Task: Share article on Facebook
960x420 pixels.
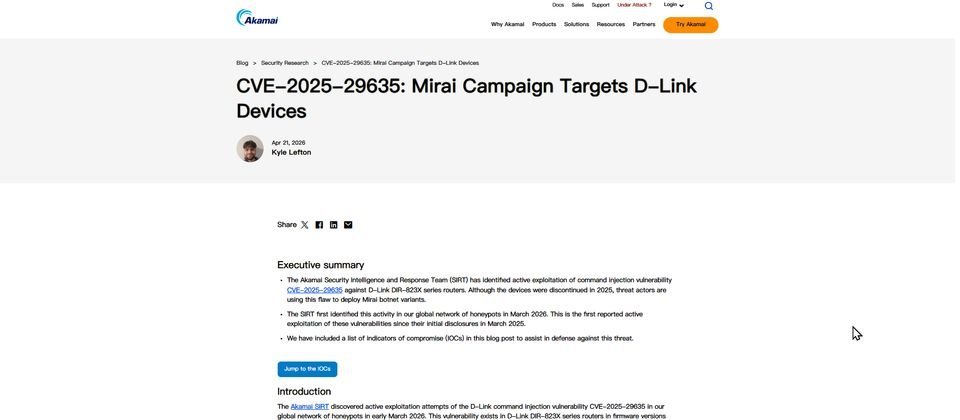Action: pyautogui.click(x=319, y=225)
